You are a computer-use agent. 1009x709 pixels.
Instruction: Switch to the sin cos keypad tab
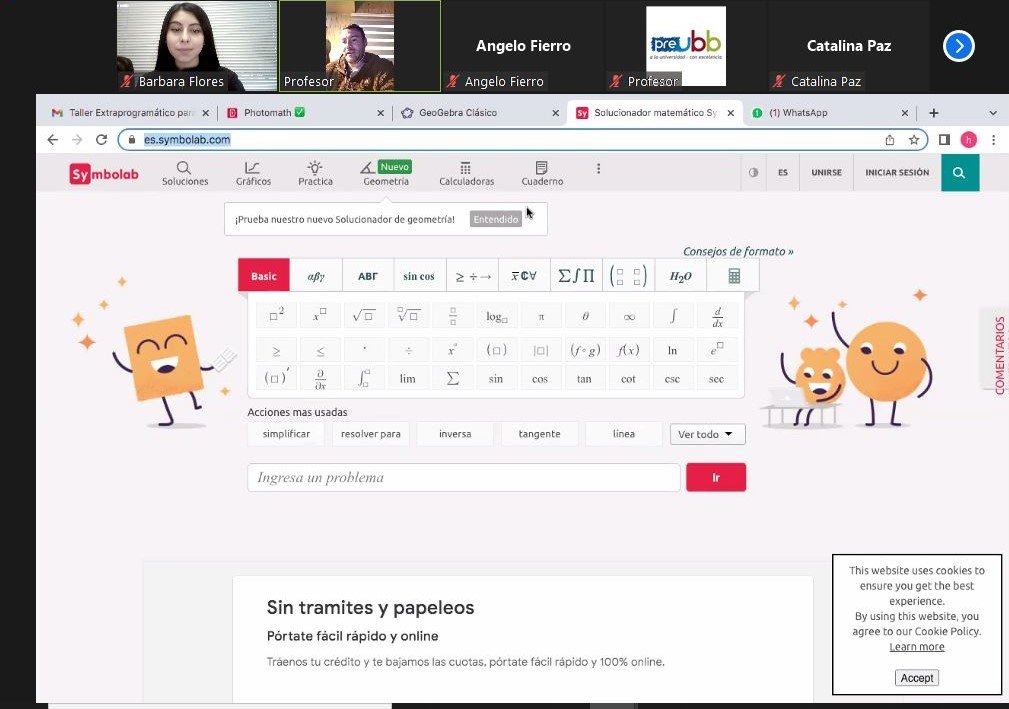[419, 276]
